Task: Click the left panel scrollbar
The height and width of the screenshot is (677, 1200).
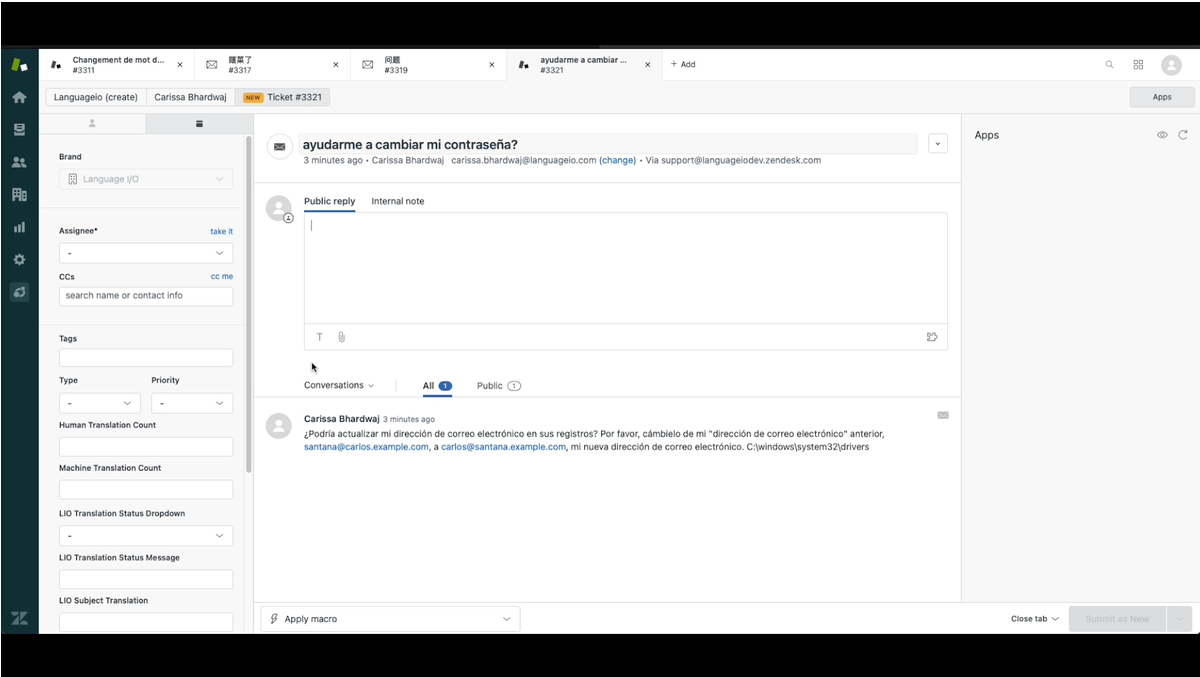Action: 248,305
